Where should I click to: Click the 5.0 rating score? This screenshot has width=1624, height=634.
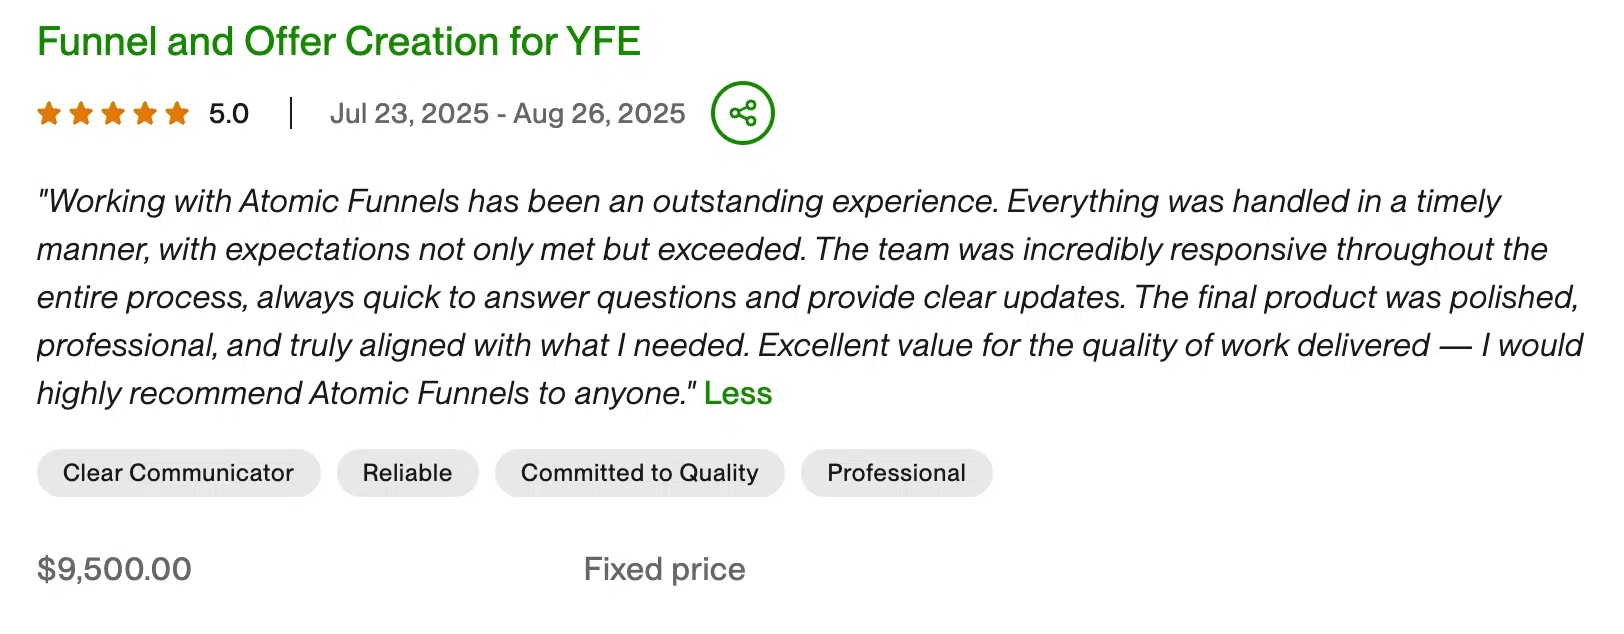[228, 113]
